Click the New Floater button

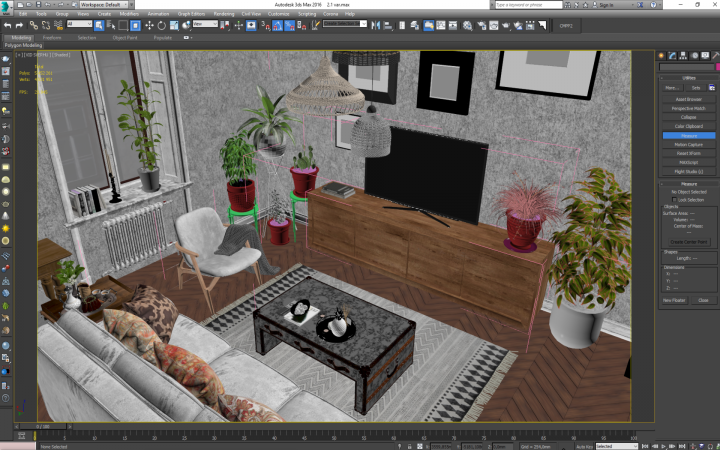click(674, 300)
